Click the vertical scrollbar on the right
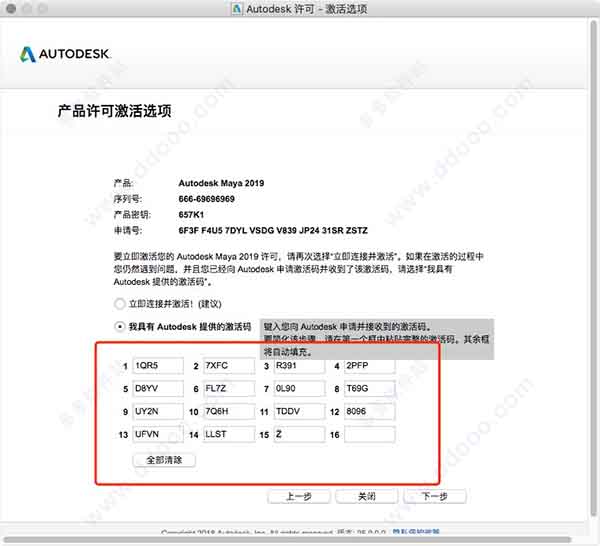The height and width of the screenshot is (546, 600). 593,268
